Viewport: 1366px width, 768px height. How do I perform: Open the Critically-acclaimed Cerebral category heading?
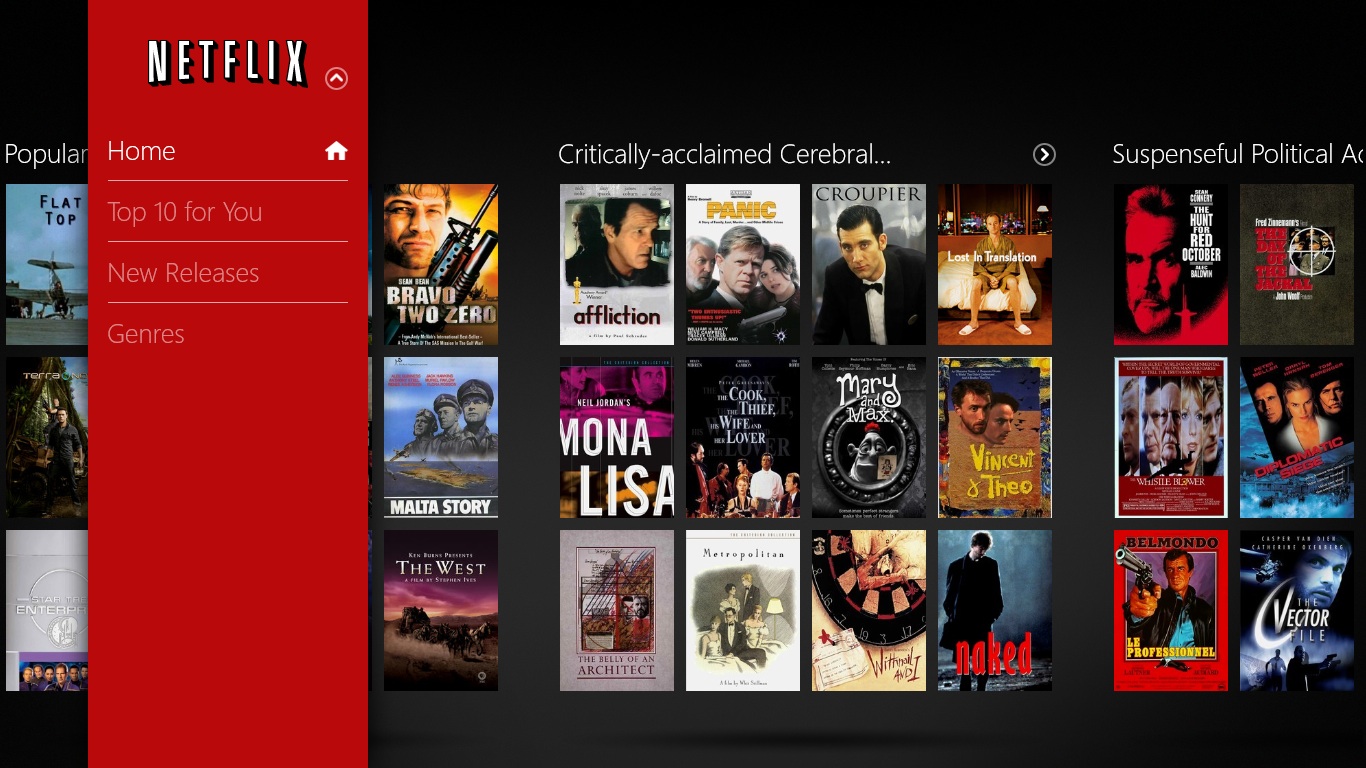point(724,154)
